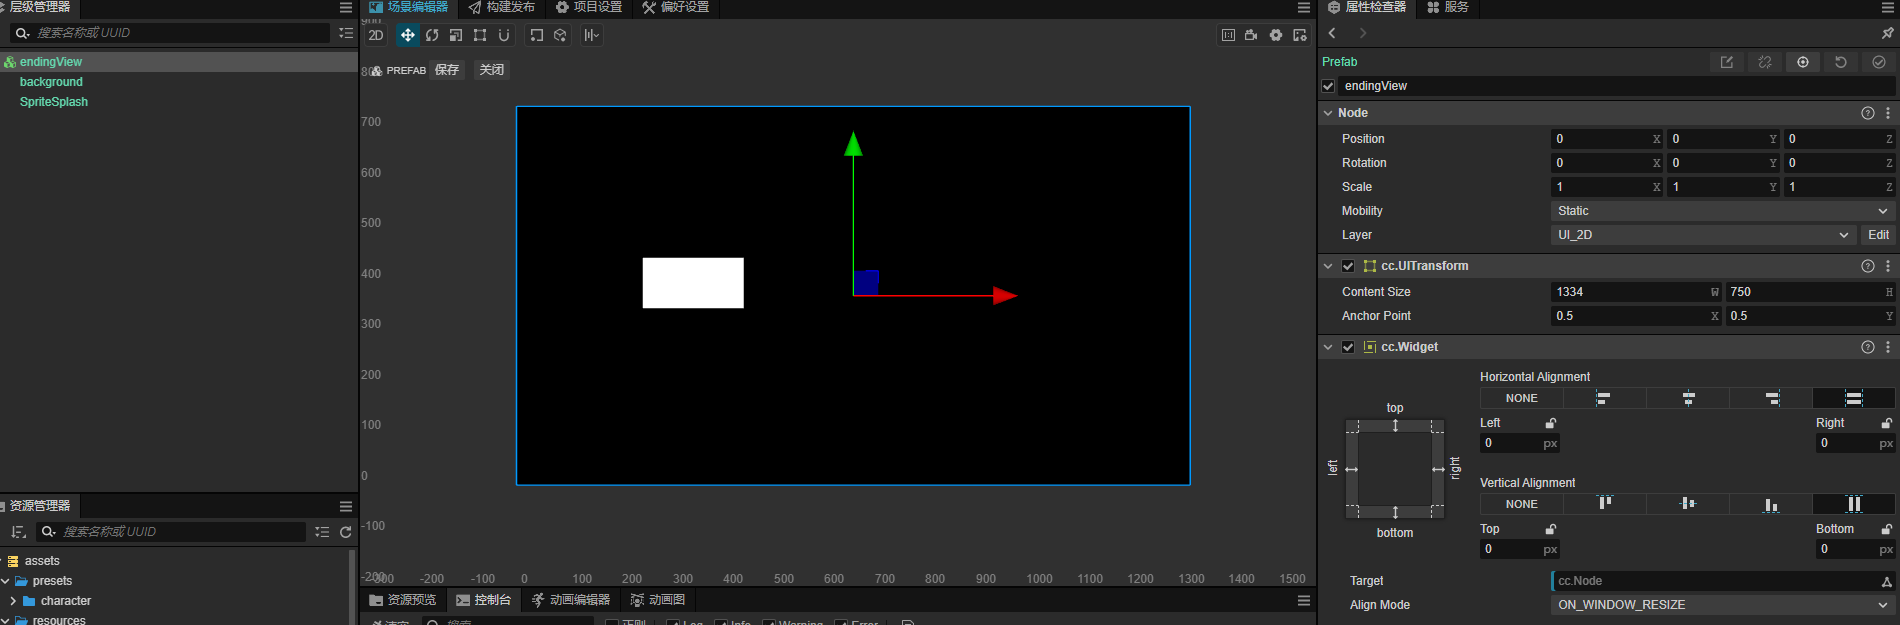Expand the character folder in assets
1900x625 pixels.
tap(12, 601)
